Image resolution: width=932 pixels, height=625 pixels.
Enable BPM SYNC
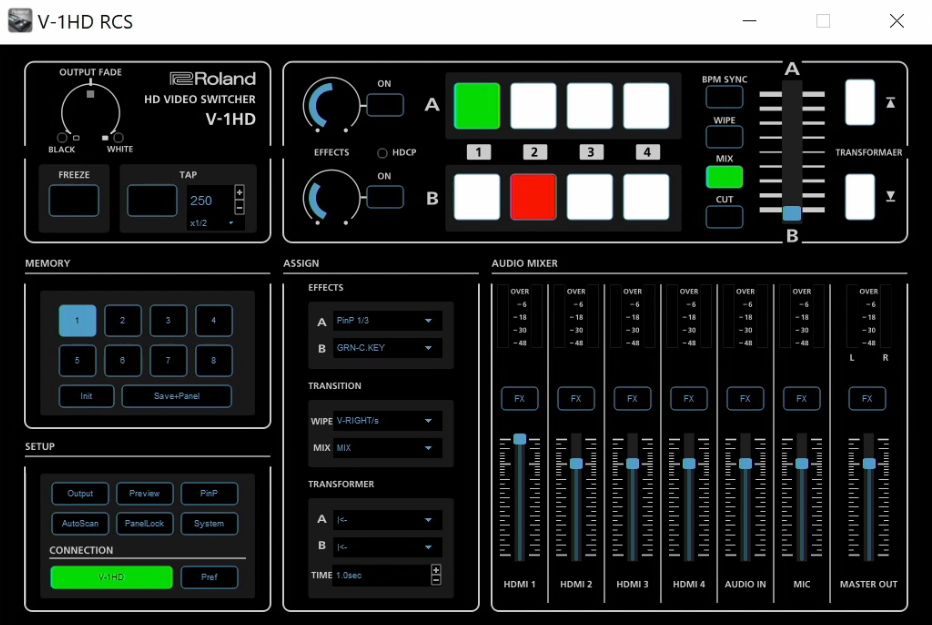click(724, 97)
